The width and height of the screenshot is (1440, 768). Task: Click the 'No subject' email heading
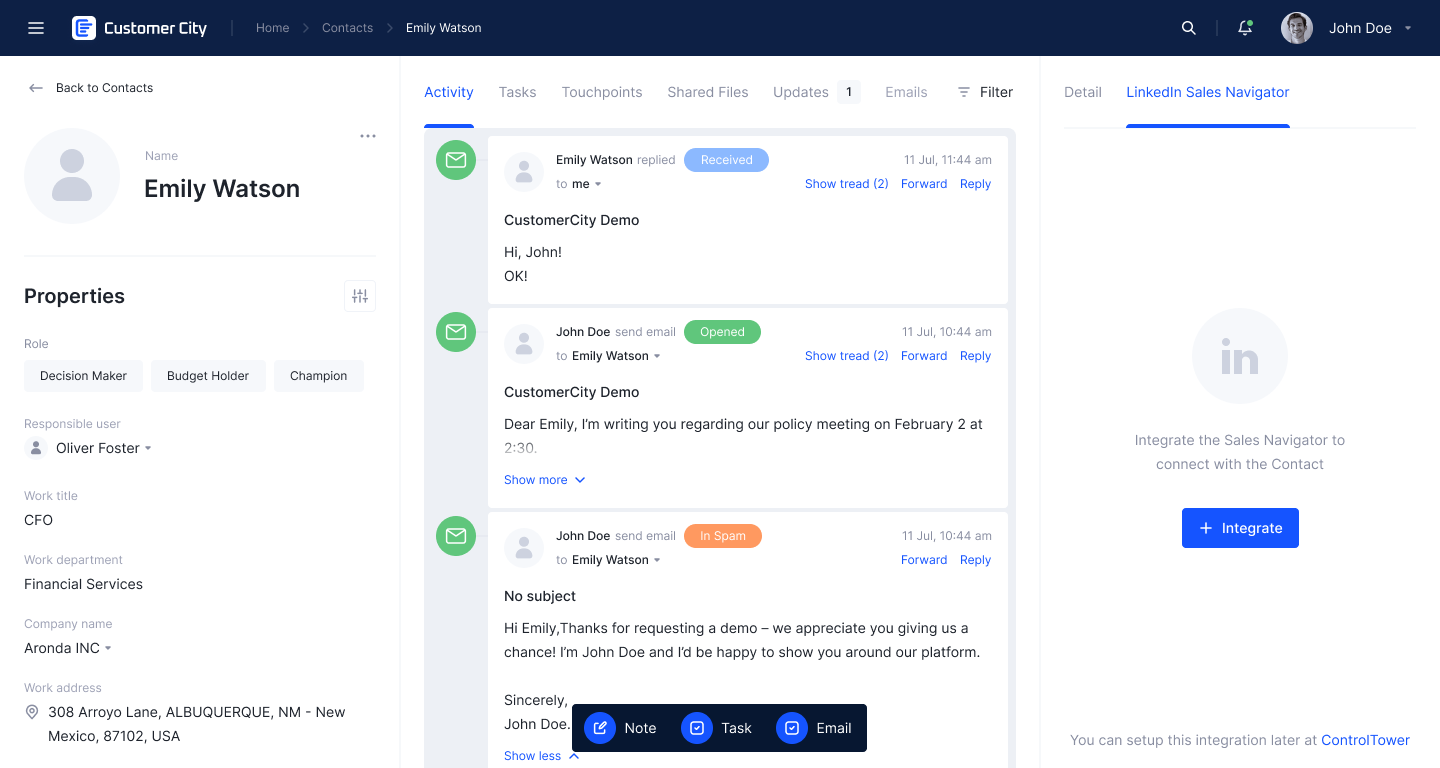click(x=540, y=596)
